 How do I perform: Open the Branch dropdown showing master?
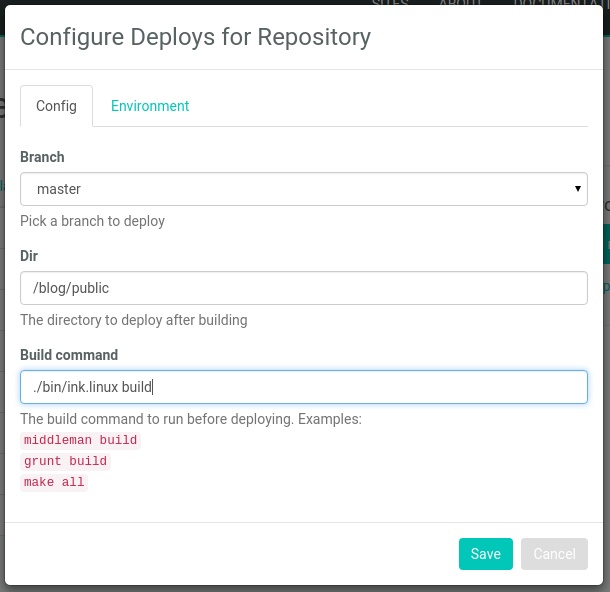303,188
